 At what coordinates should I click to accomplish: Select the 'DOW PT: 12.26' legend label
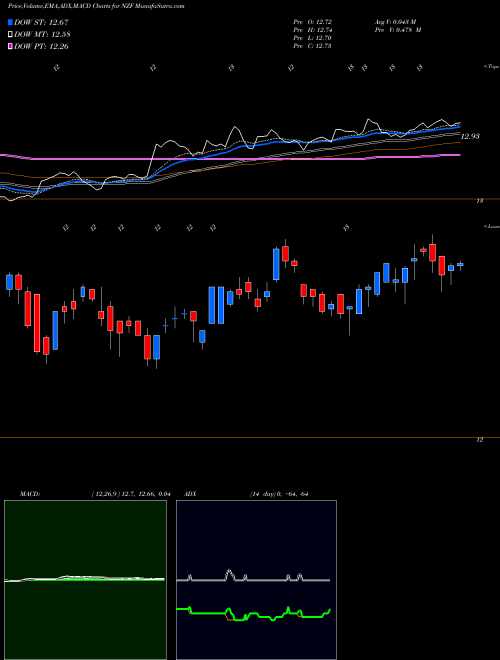41,46
